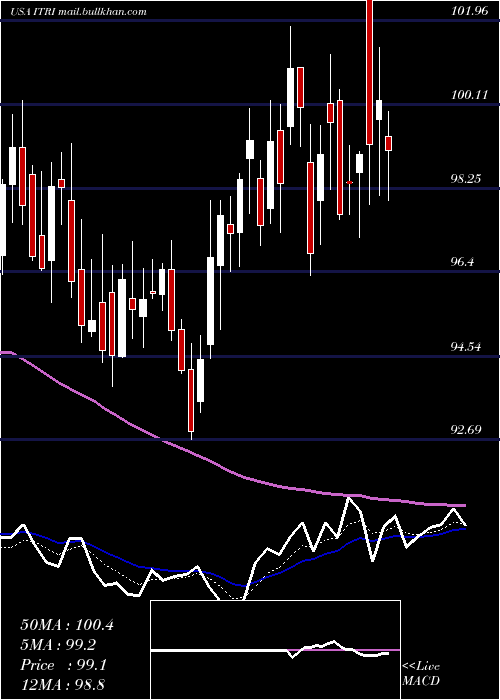Image resolution: width=500 pixels, height=700 pixels.
Task: Click the 92.69 price level label
Action: click(466, 429)
